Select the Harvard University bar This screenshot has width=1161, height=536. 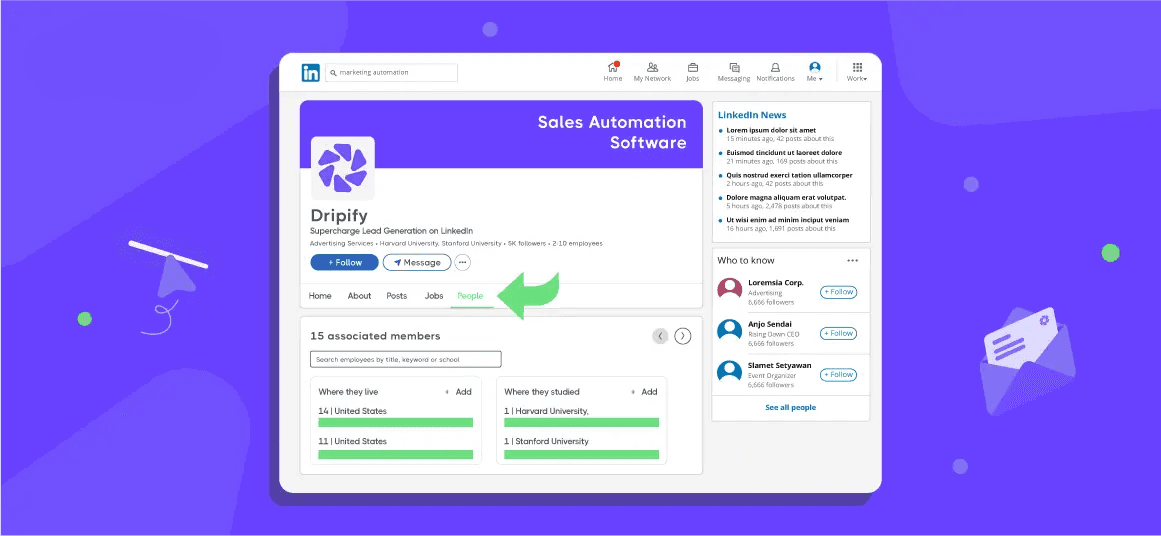tap(581, 422)
